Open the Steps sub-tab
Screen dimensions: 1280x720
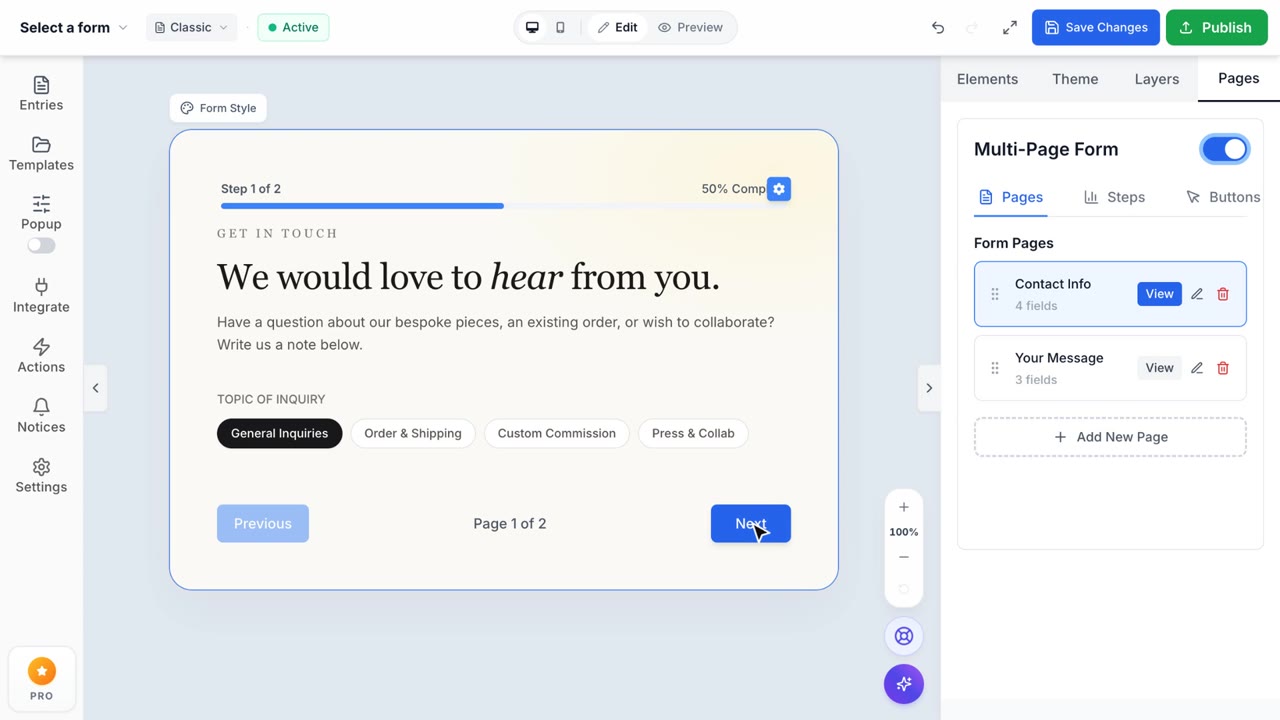[x=1114, y=197]
